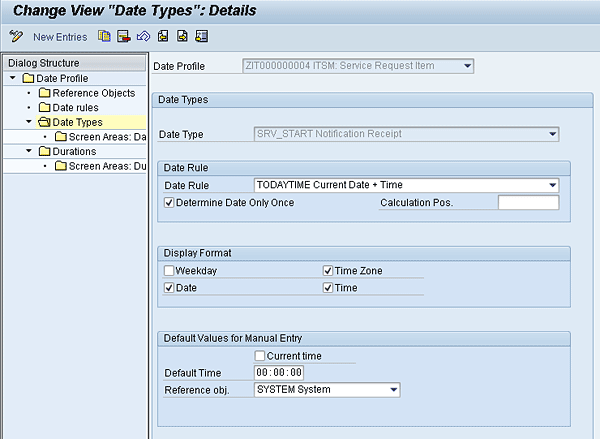Click the Previous Entry toolbar icon

[162, 37]
